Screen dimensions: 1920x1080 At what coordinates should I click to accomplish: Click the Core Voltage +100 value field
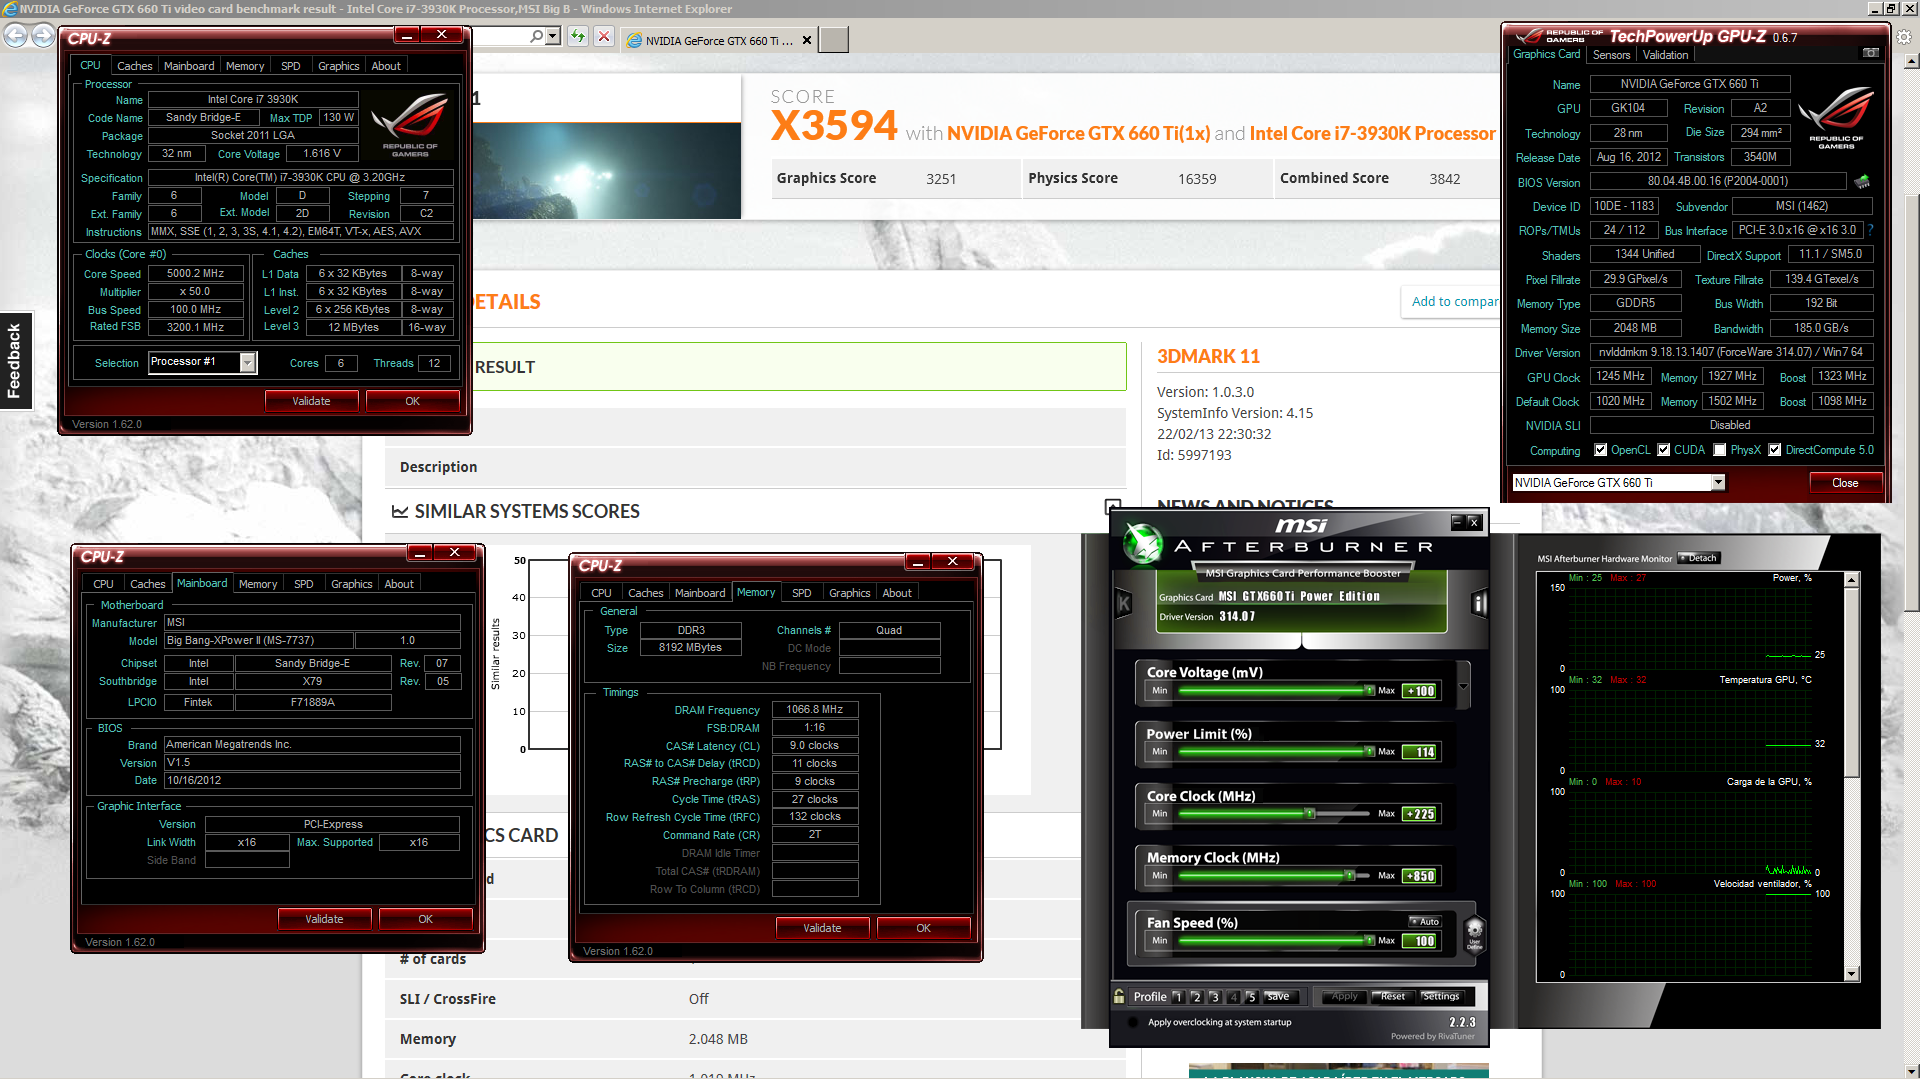[x=1420, y=691]
